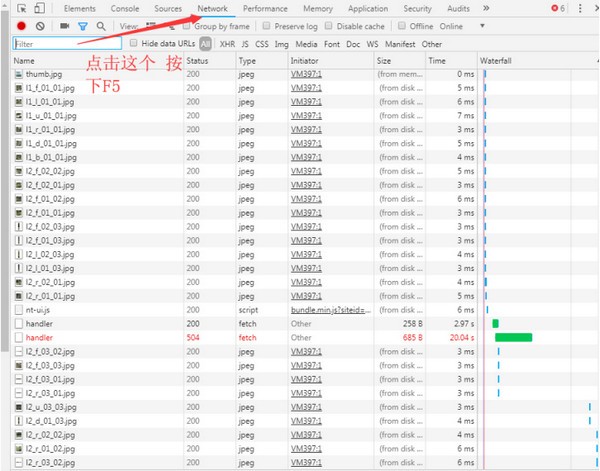Filter requests by XHR type
Image resolution: width=600 pixels, height=471 pixels.
coord(228,44)
